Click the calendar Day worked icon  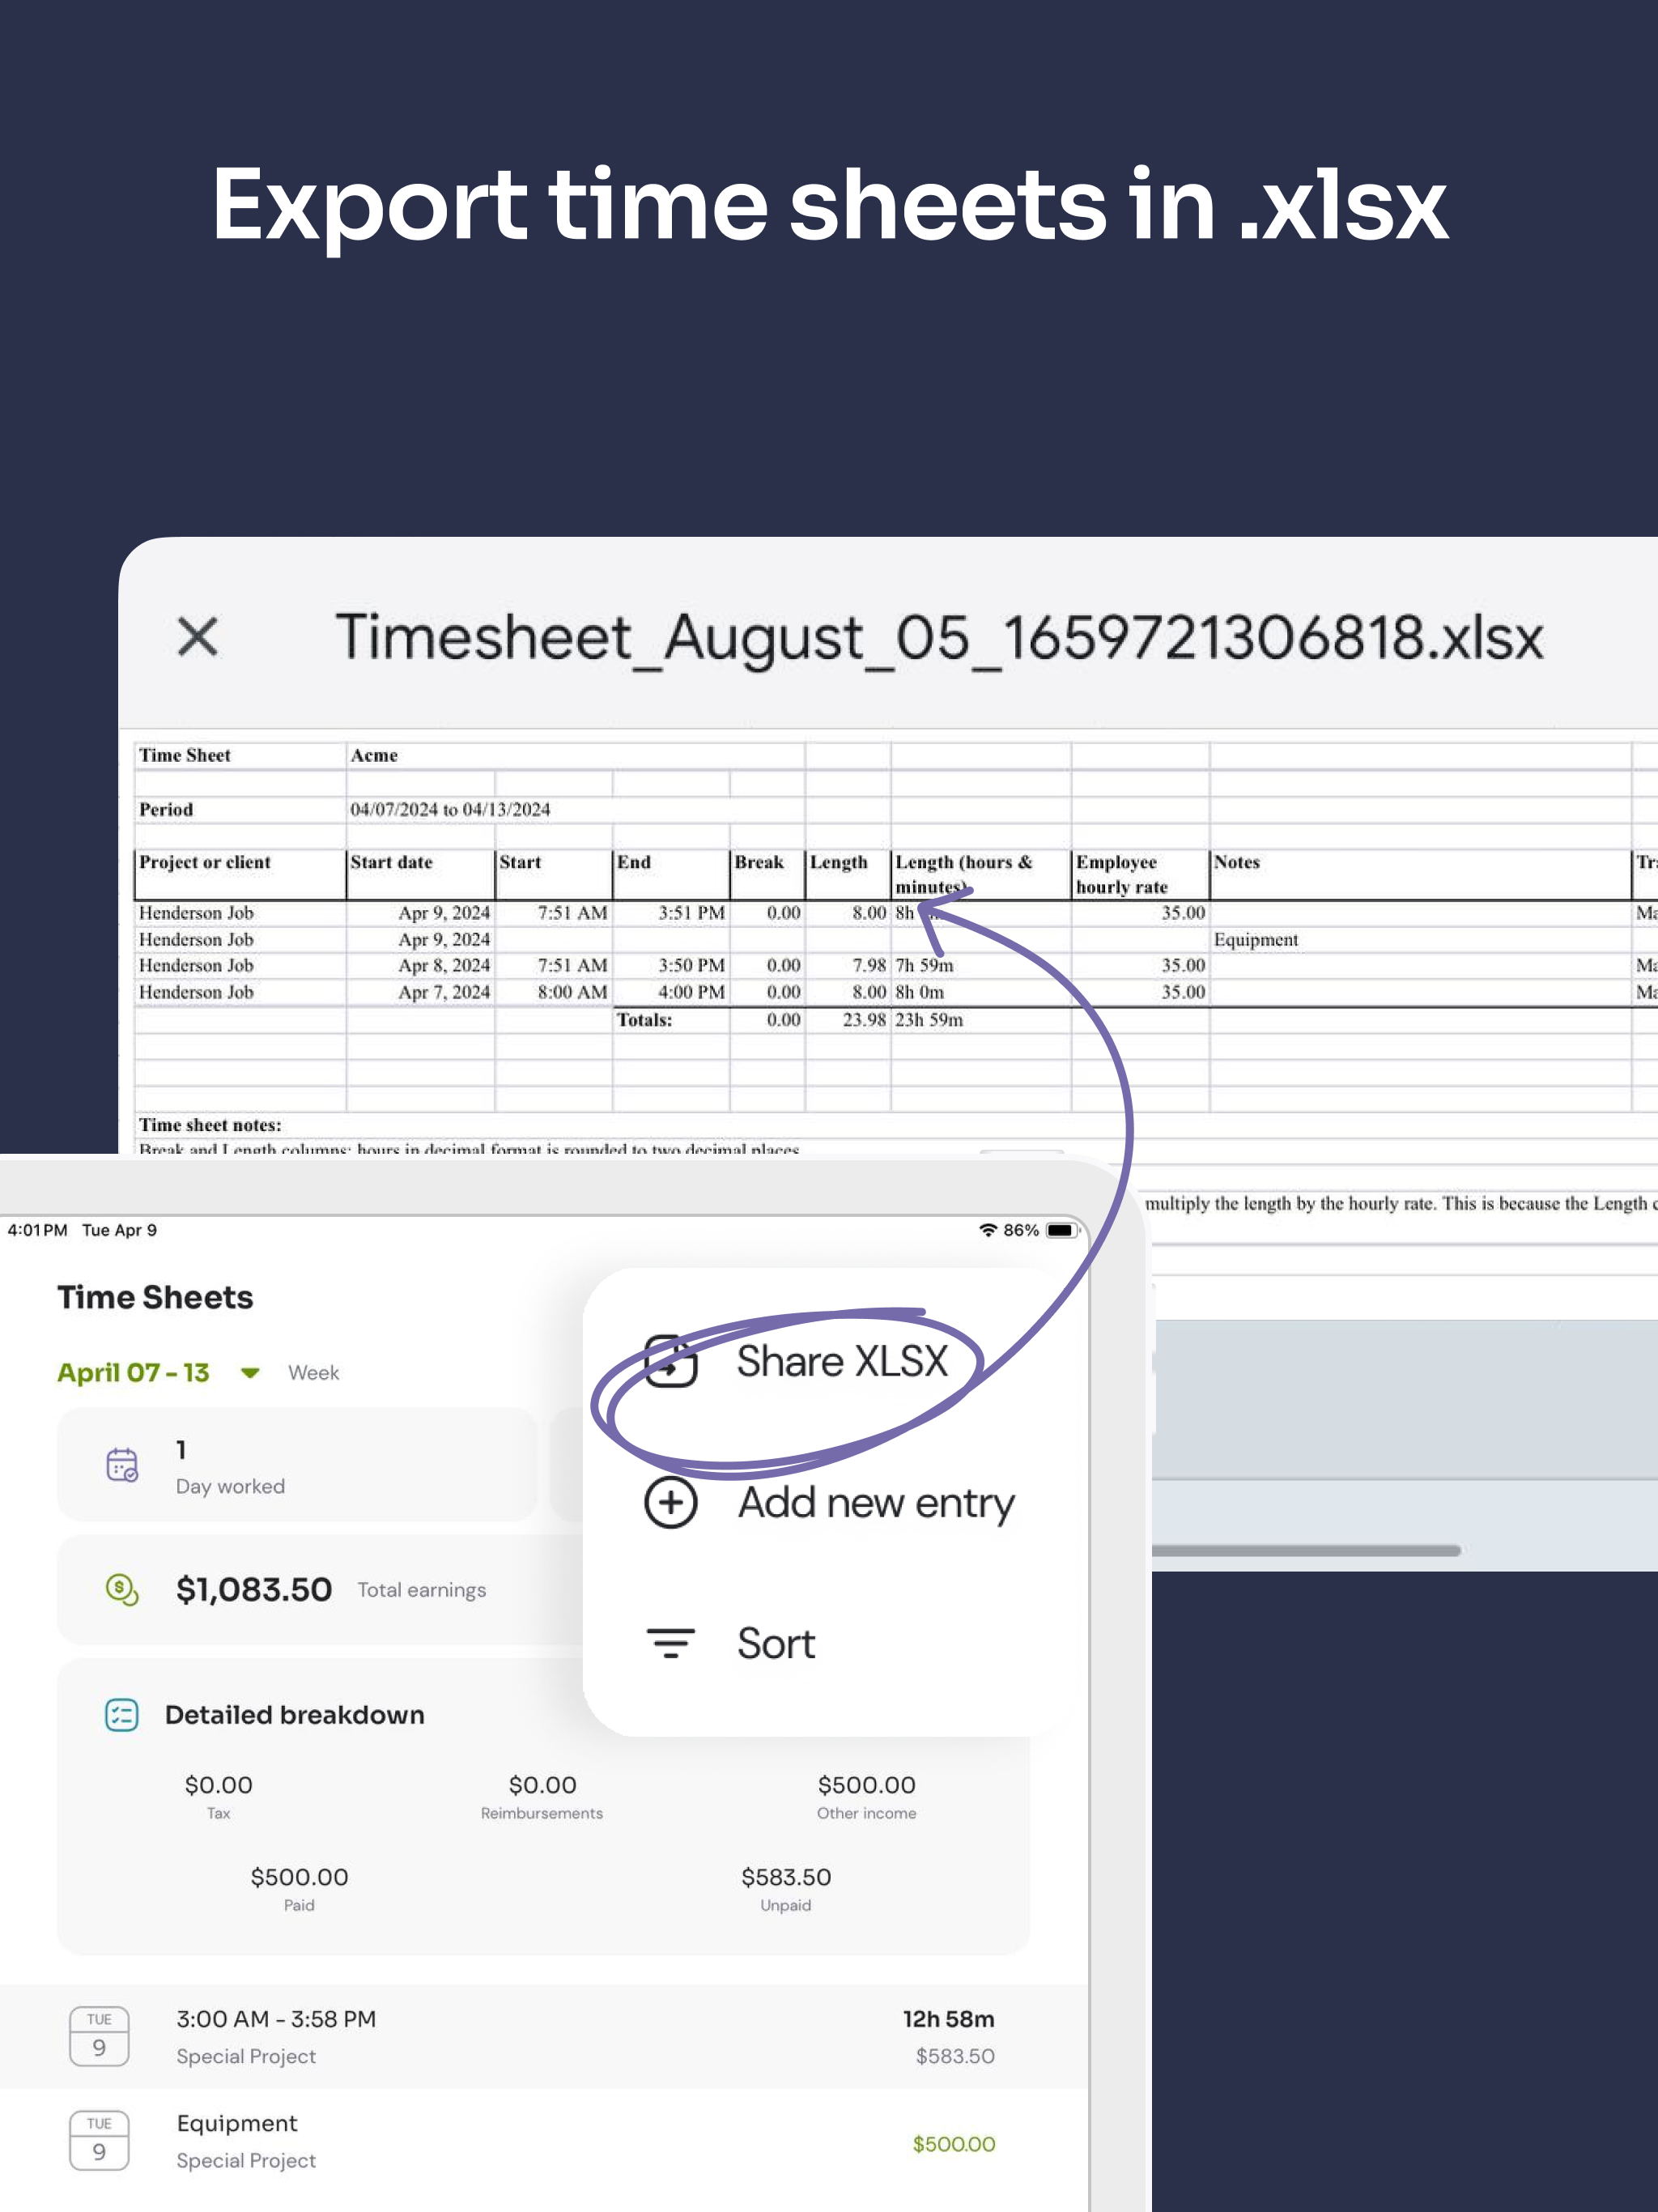[x=122, y=1465]
